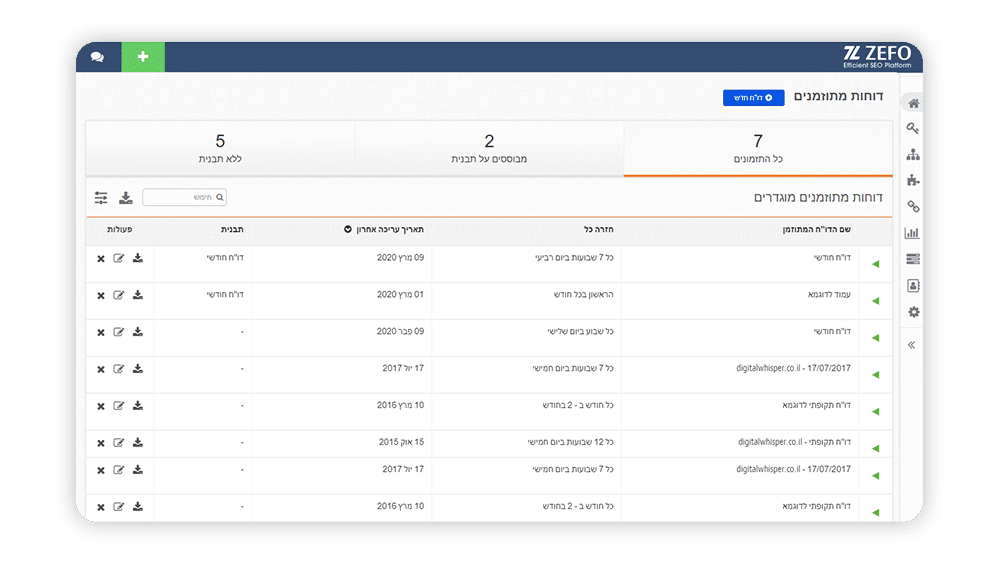Edit report in 09 מרץ 2020 row
1000x565 pixels.
tap(119, 258)
